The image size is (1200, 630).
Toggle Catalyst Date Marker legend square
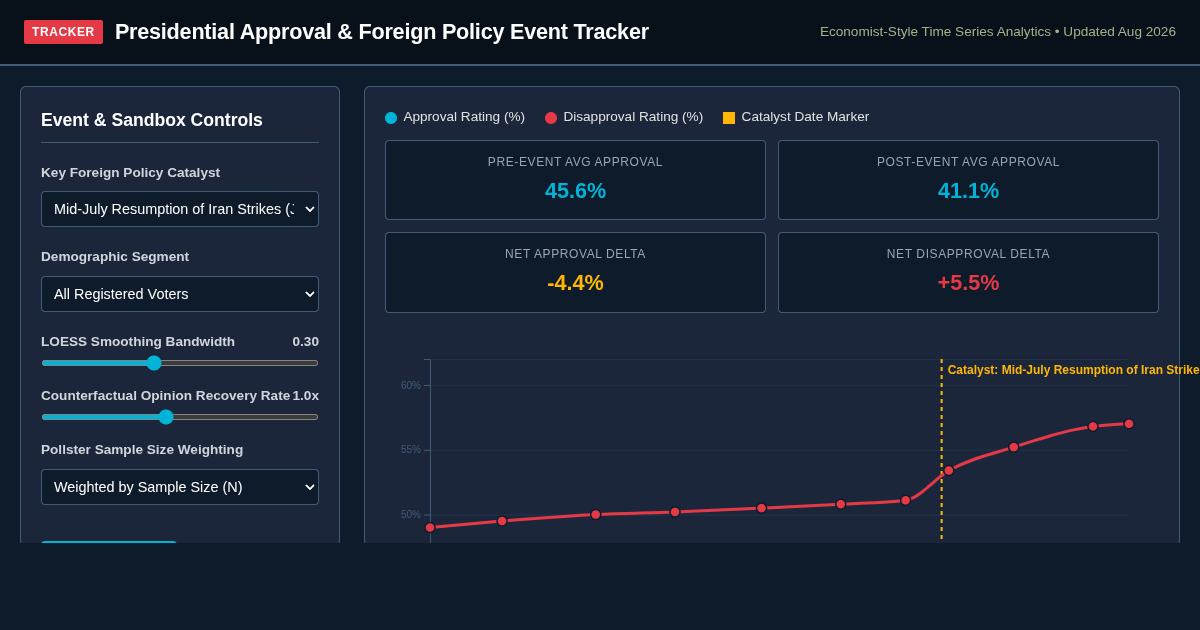(729, 118)
